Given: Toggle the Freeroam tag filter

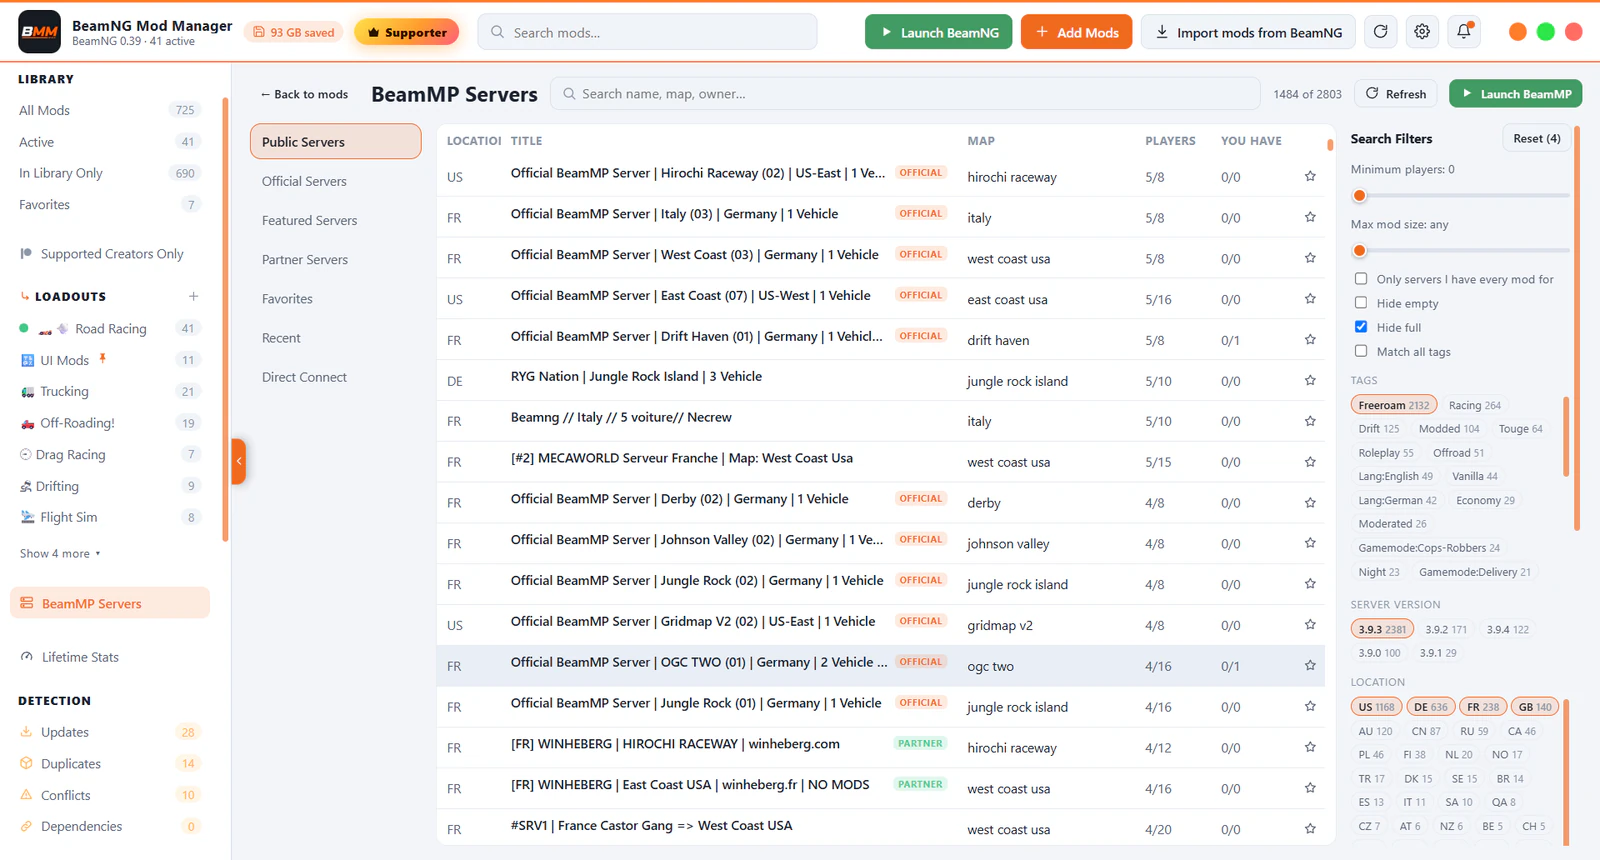Looking at the screenshot, I should point(1394,405).
